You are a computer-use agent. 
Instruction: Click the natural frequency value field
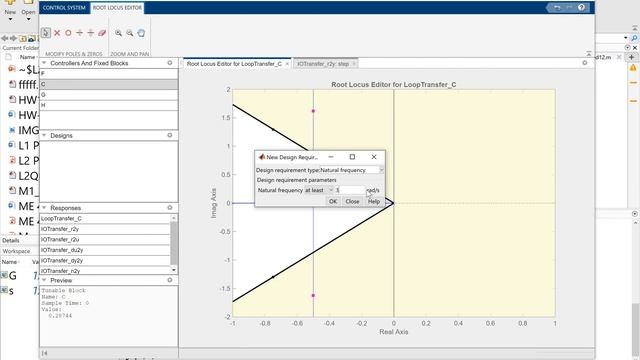pyautogui.click(x=350, y=190)
